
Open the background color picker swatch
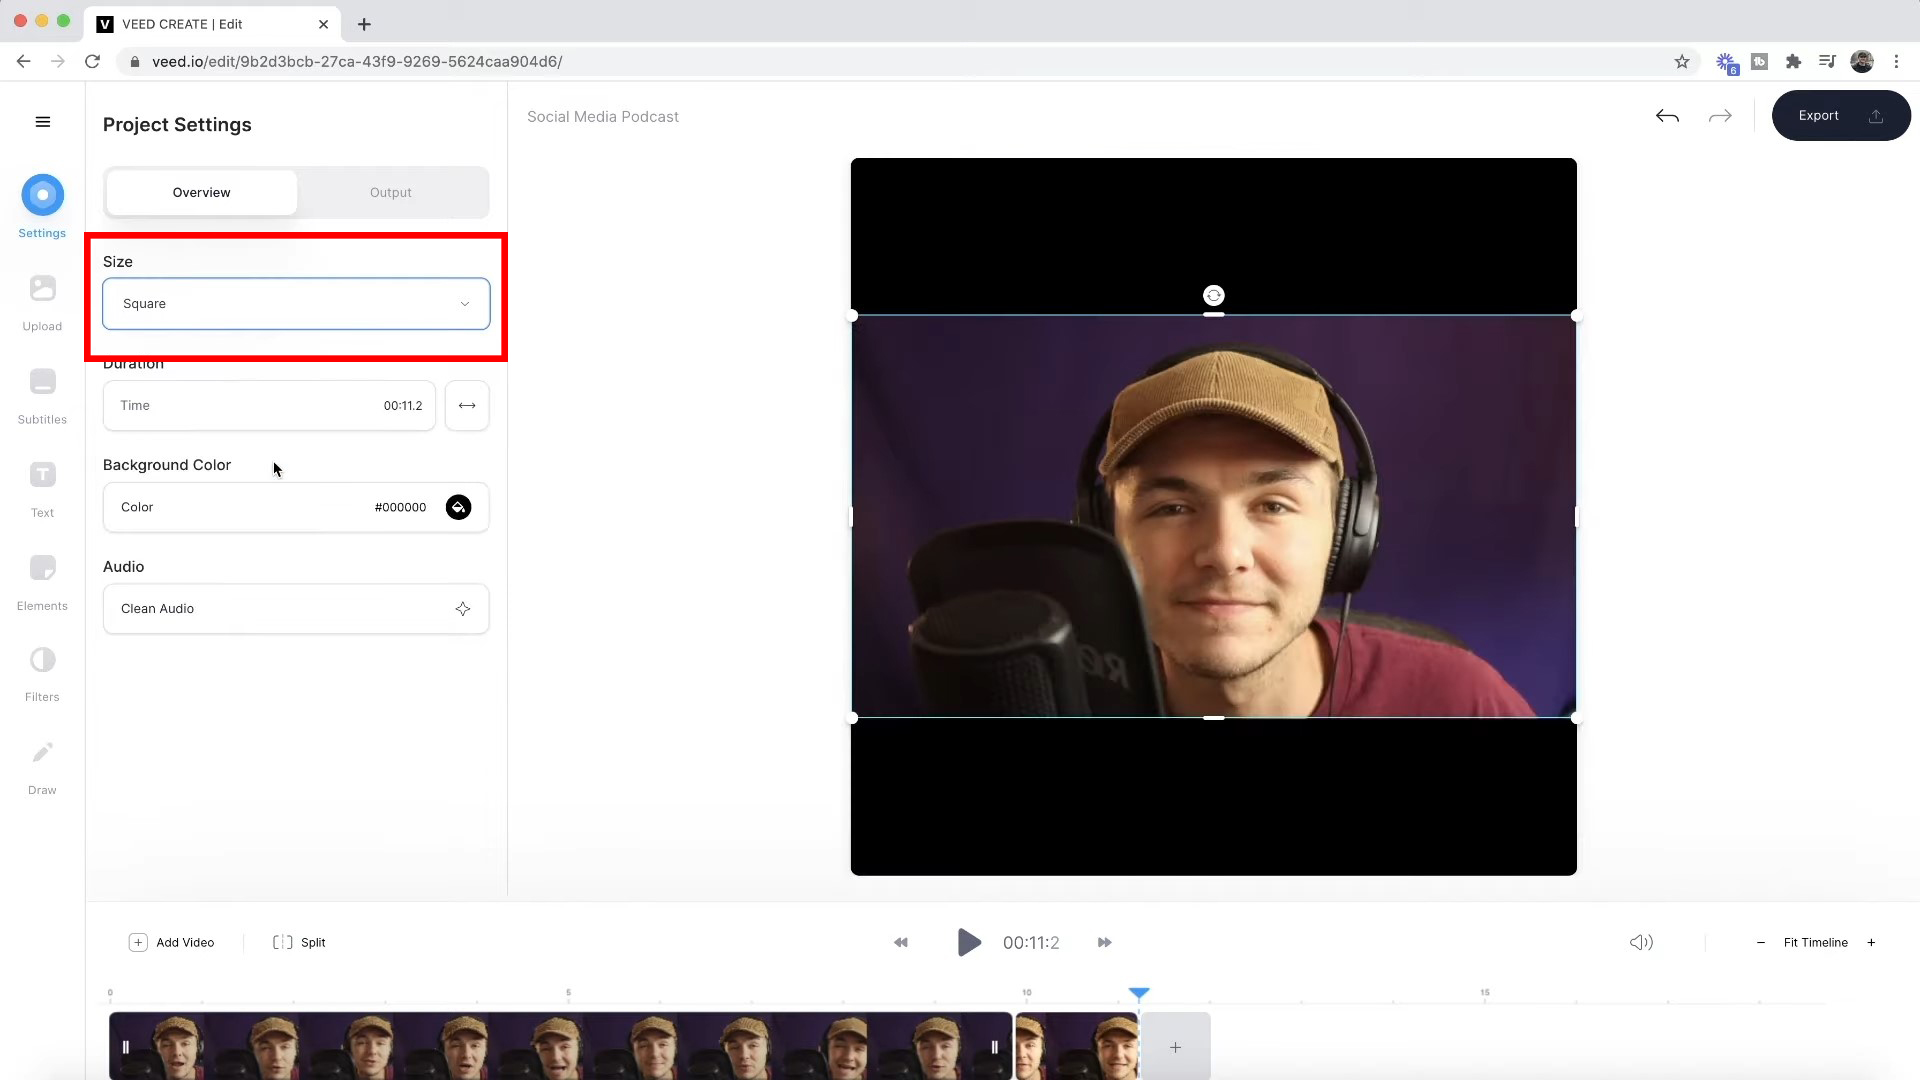point(458,508)
